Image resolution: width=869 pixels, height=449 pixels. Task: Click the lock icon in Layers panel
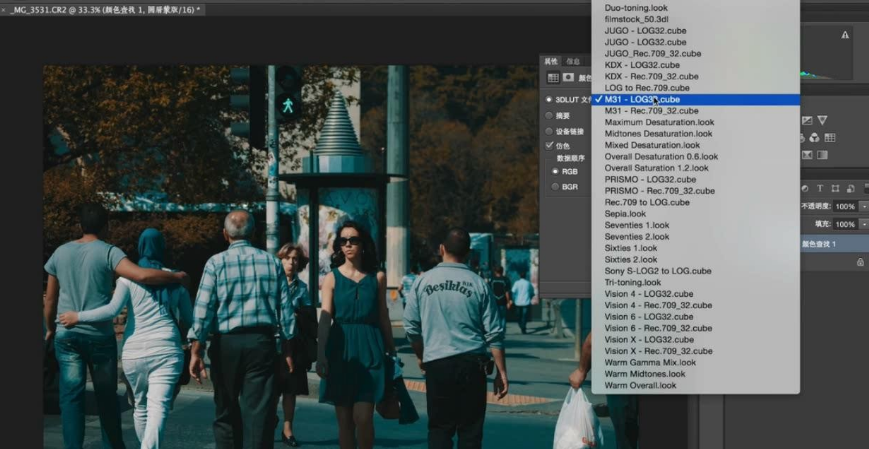(860, 262)
